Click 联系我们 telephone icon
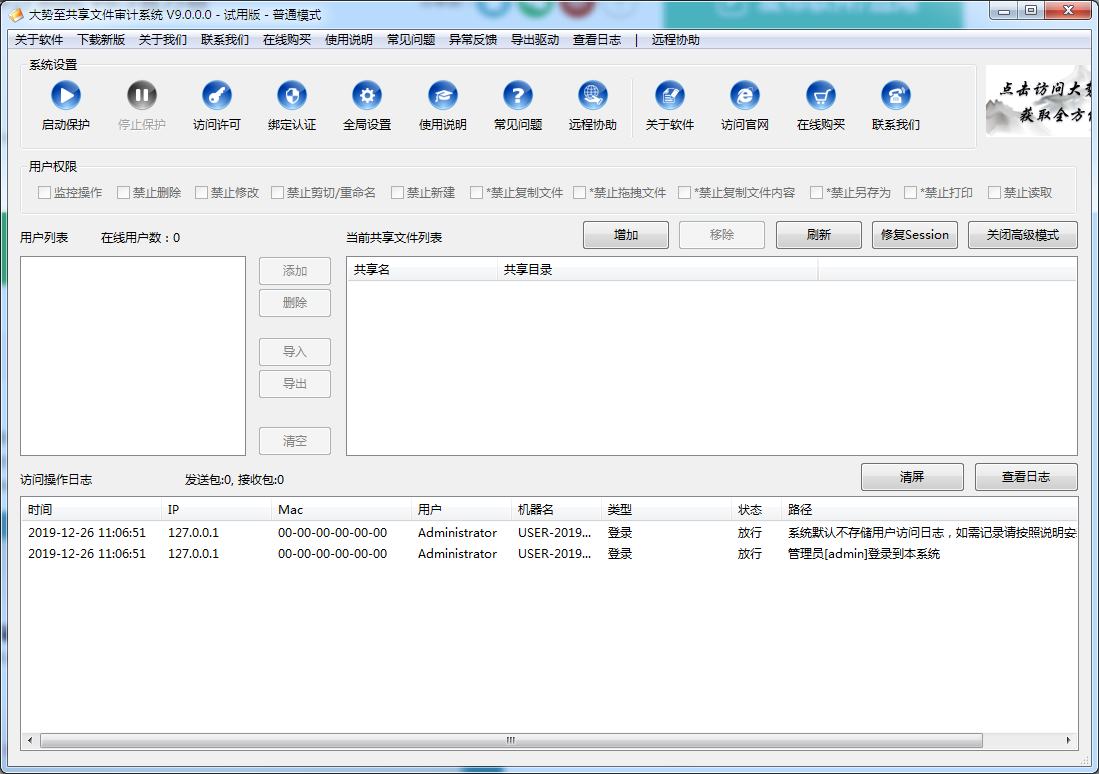Viewport: 1099px width, 774px height. pyautogui.click(x=896, y=95)
